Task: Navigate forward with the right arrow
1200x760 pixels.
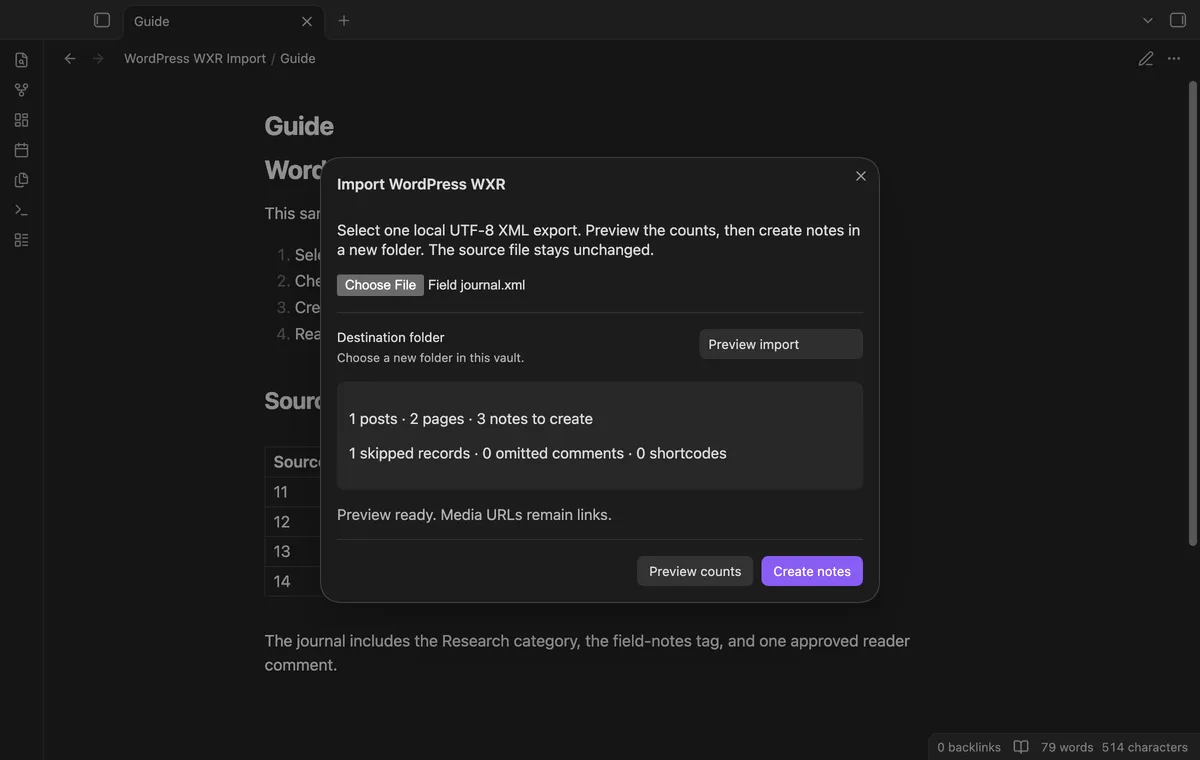Action: [98, 58]
